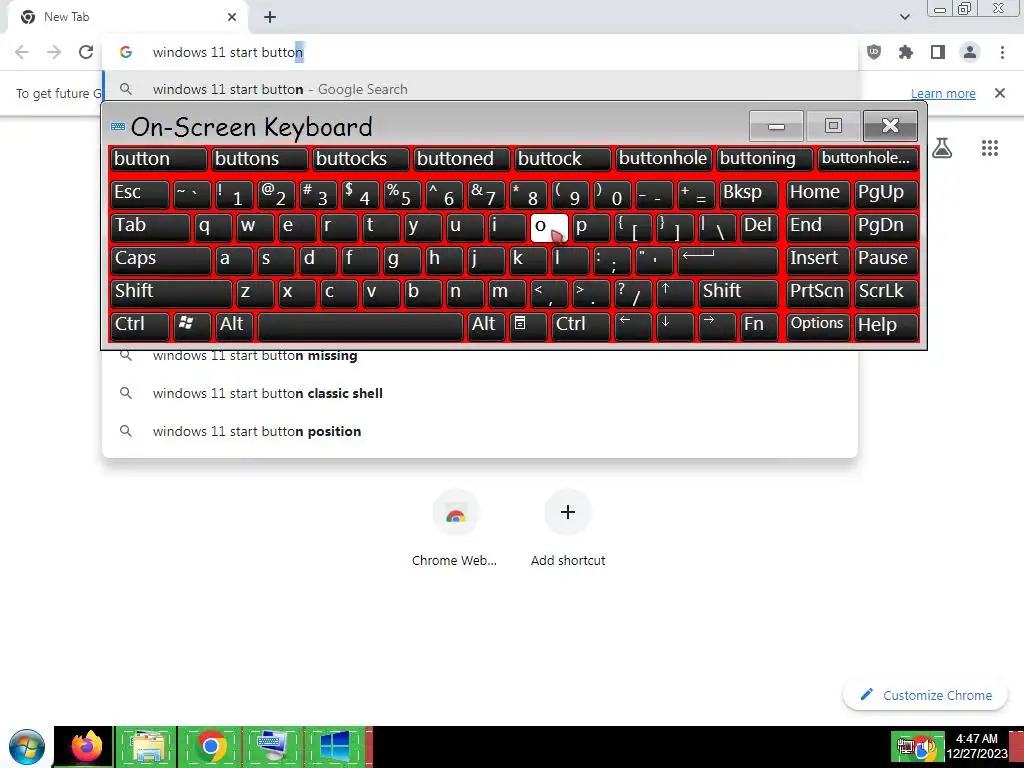1024x768 pixels.
Task: Tap the Esc key on On-Screen Keyboard
Action: coord(140,194)
